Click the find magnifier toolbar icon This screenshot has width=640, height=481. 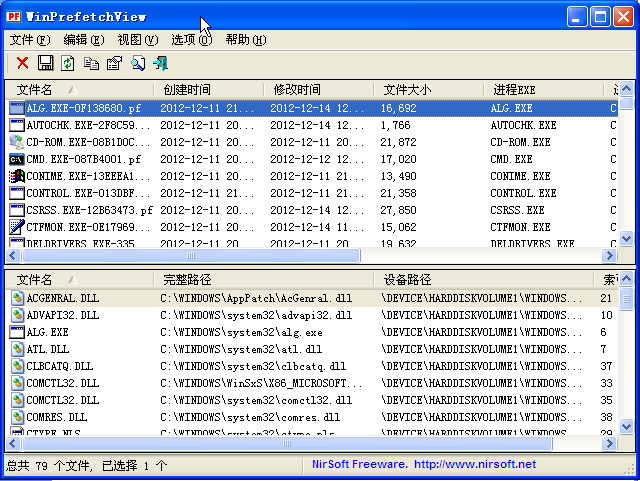[138, 63]
